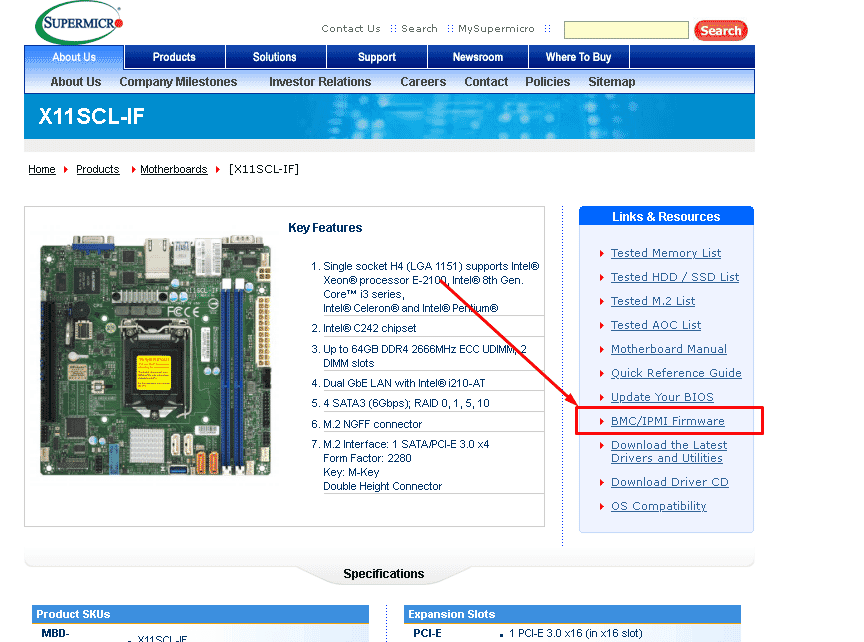Click the Intel C242 chipset feature text

tap(369, 328)
